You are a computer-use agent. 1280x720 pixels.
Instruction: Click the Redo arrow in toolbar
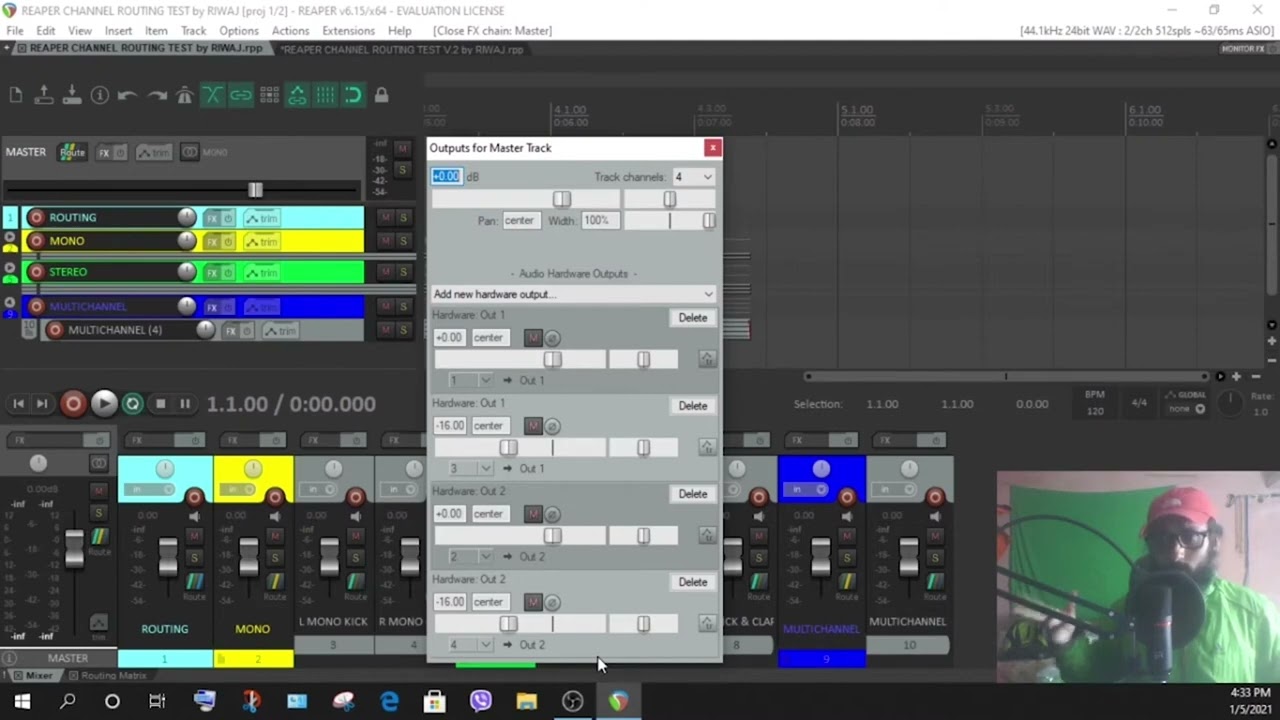(156, 95)
